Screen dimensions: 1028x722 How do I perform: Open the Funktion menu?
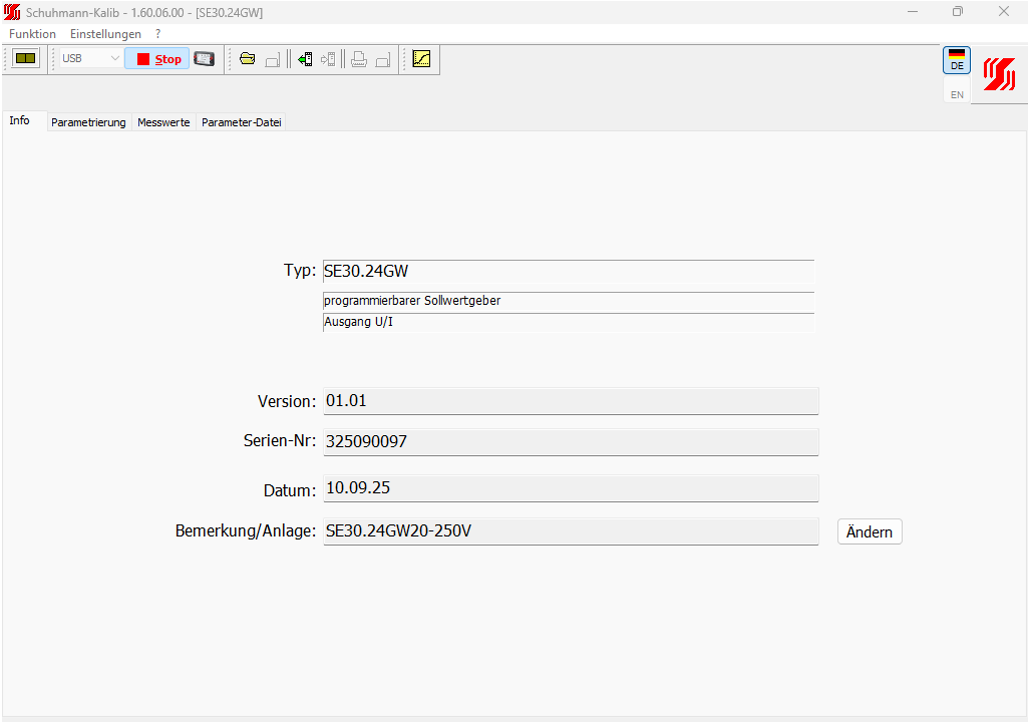[x=32, y=34]
